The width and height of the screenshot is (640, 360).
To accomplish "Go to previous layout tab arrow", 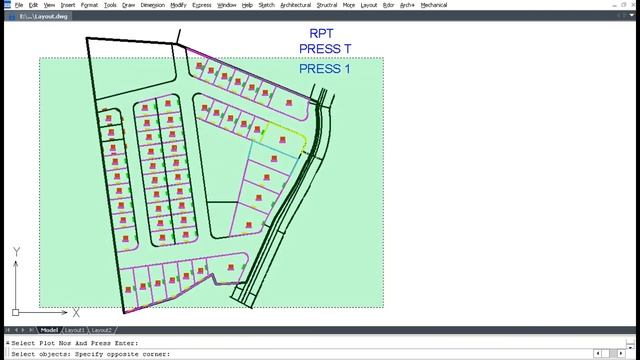I will pyautogui.click(x=16, y=330).
